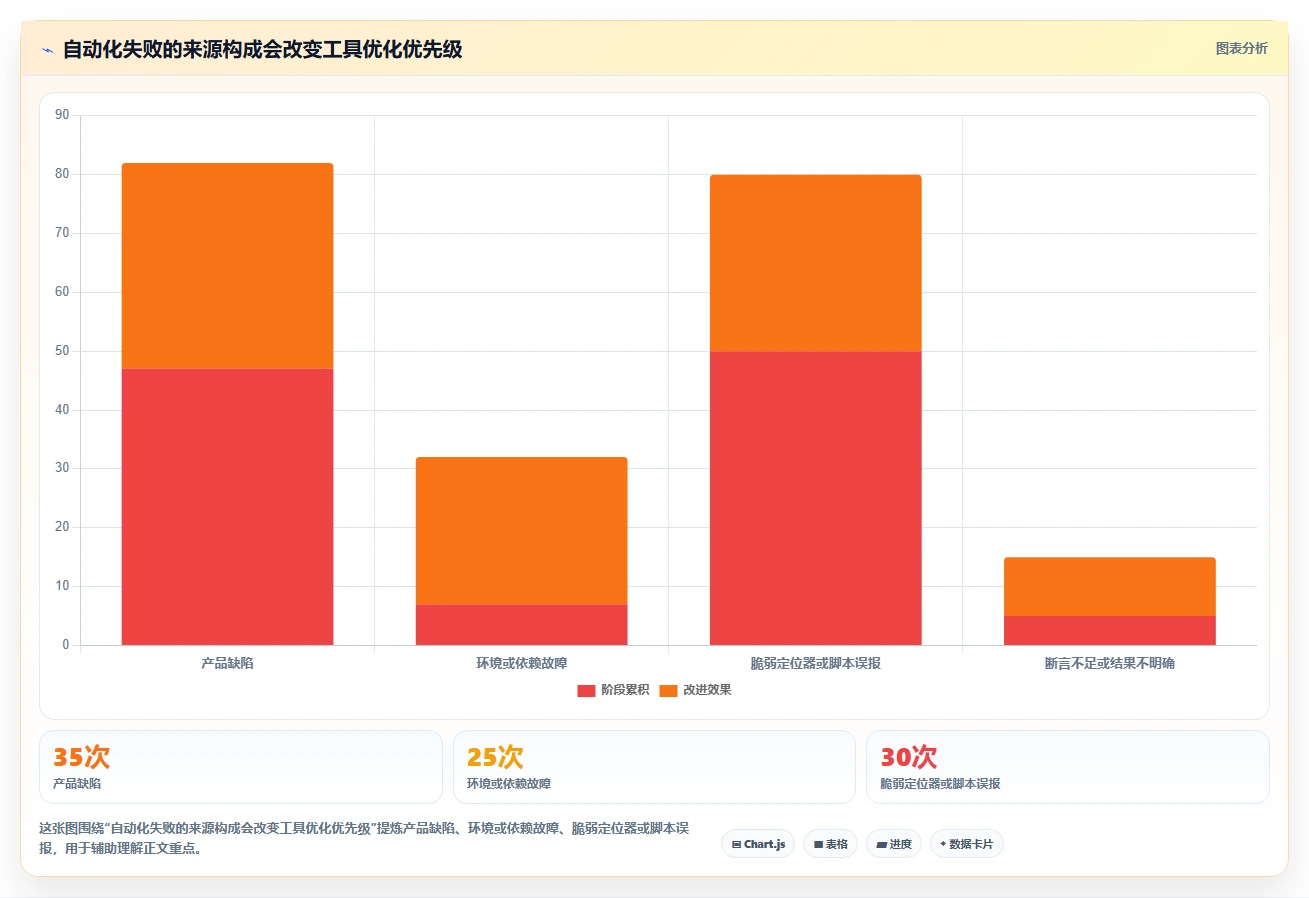Toggle the 阶段累积 legend entry
This screenshot has width=1309, height=898.
[x=613, y=690]
